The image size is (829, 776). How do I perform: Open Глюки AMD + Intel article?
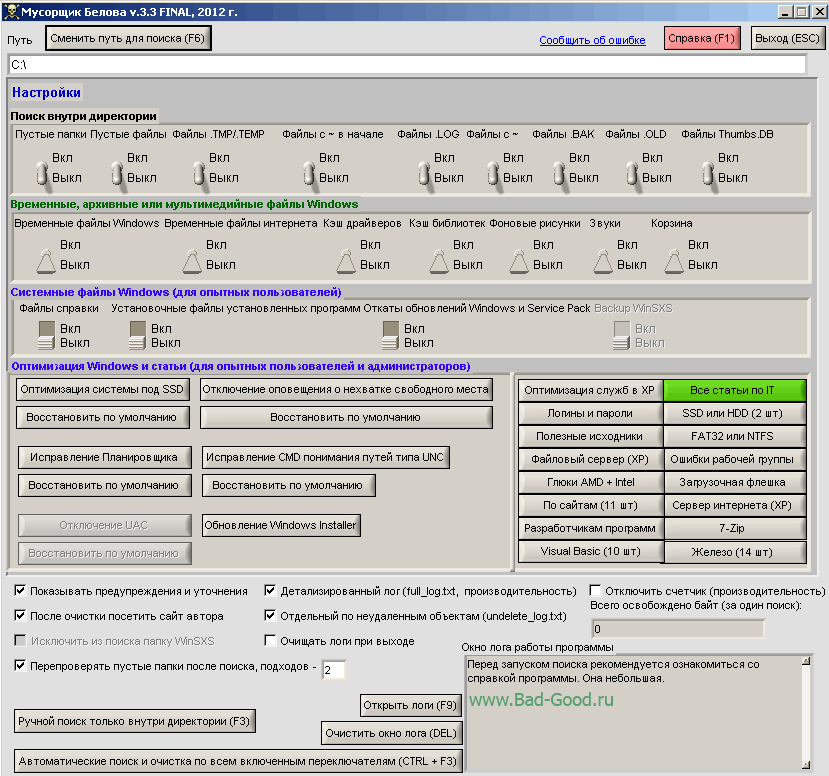tap(590, 483)
